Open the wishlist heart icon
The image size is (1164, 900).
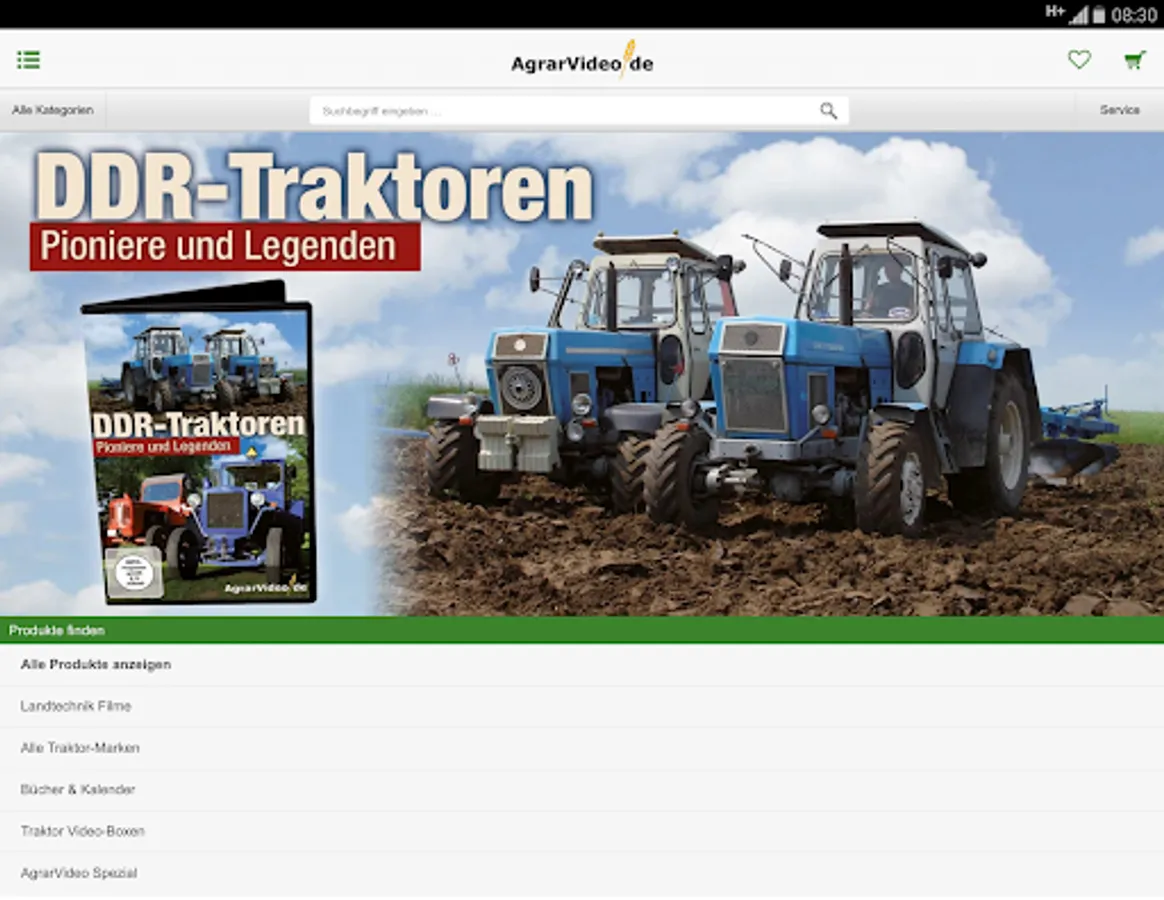(1079, 59)
